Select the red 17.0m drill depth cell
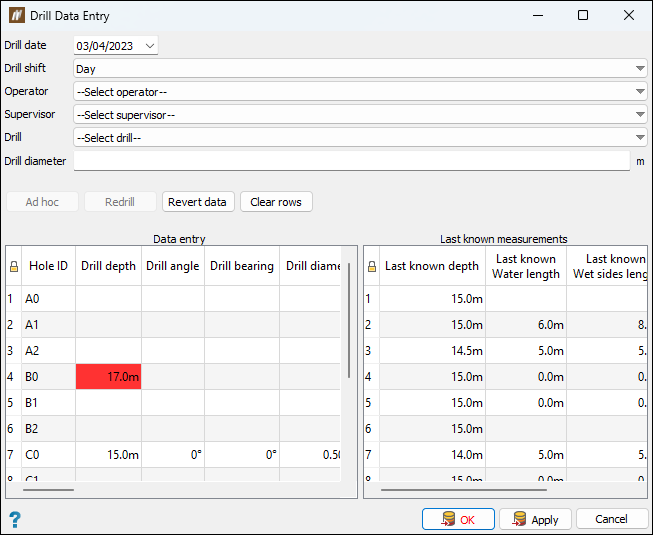 [108, 376]
